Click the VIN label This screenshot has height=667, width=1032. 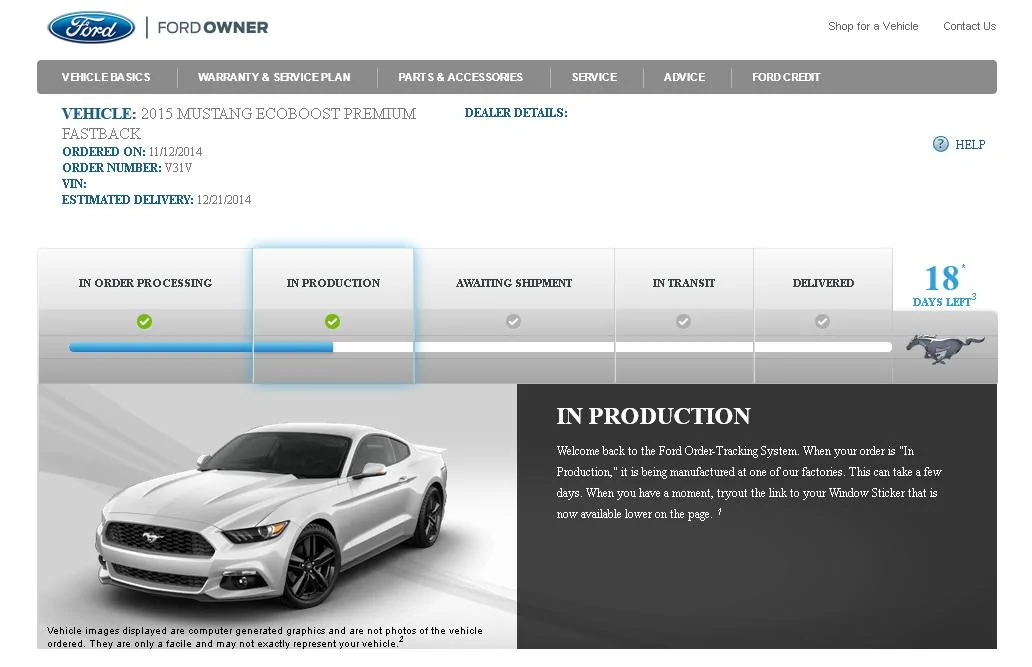(74, 184)
